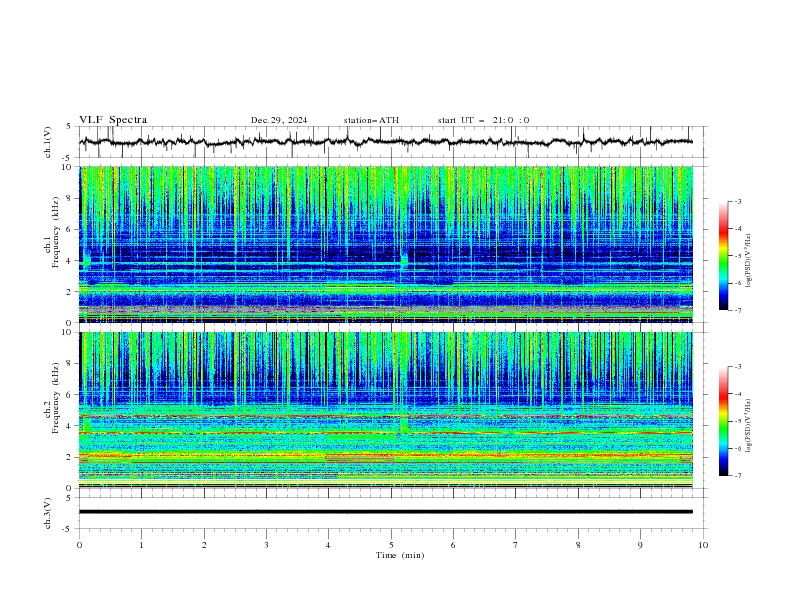Click the "Time (min)" x-axis label

point(400,555)
